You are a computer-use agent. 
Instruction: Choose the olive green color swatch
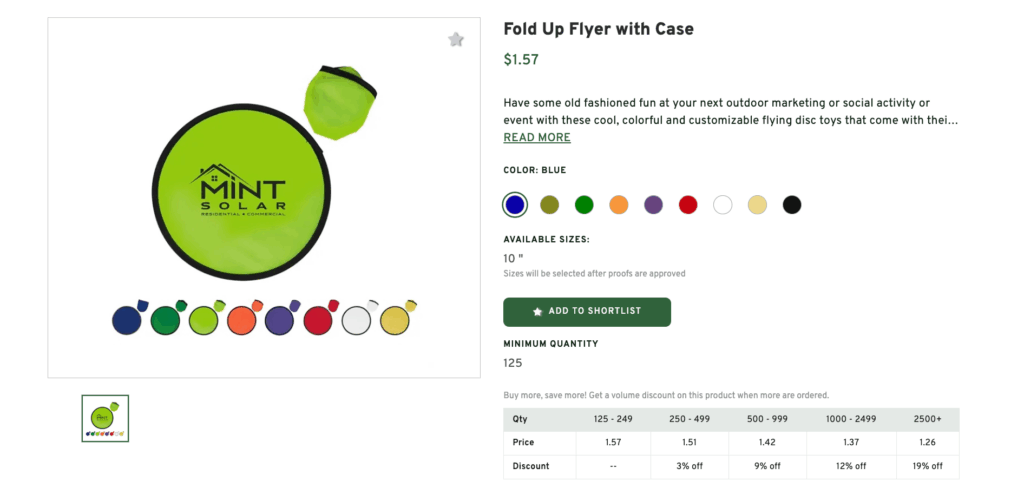549,205
